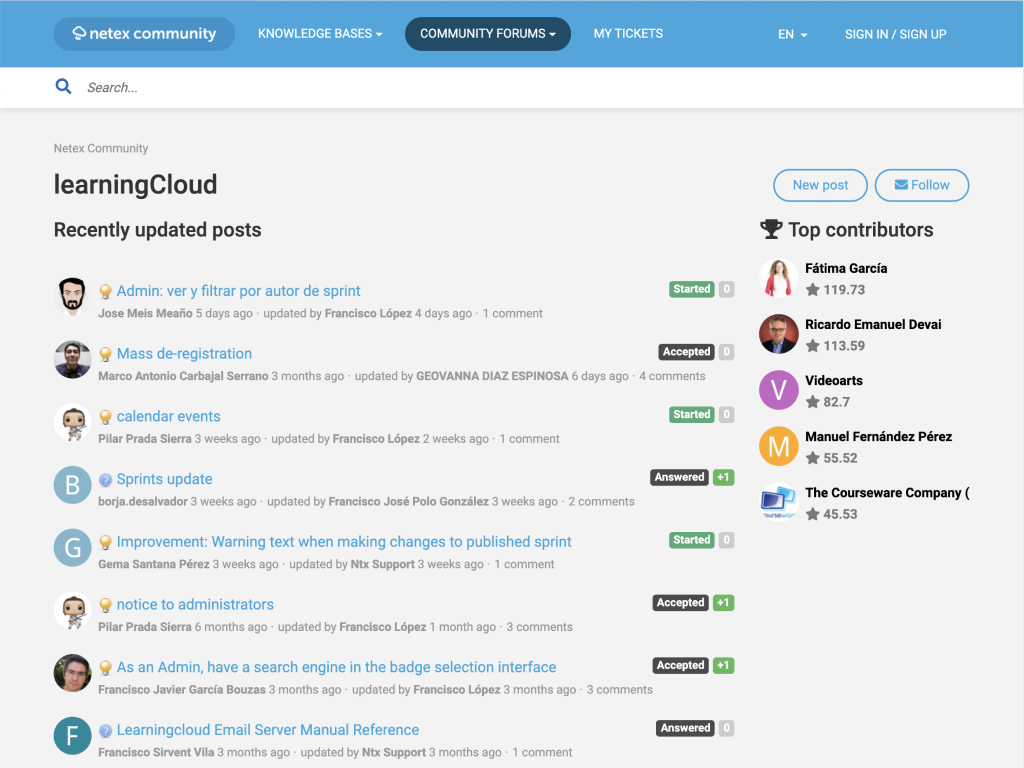Open Marco Antonio Carbajal Serrano's avatar
The width and height of the screenshot is (1024, 768).
[72, 359]
